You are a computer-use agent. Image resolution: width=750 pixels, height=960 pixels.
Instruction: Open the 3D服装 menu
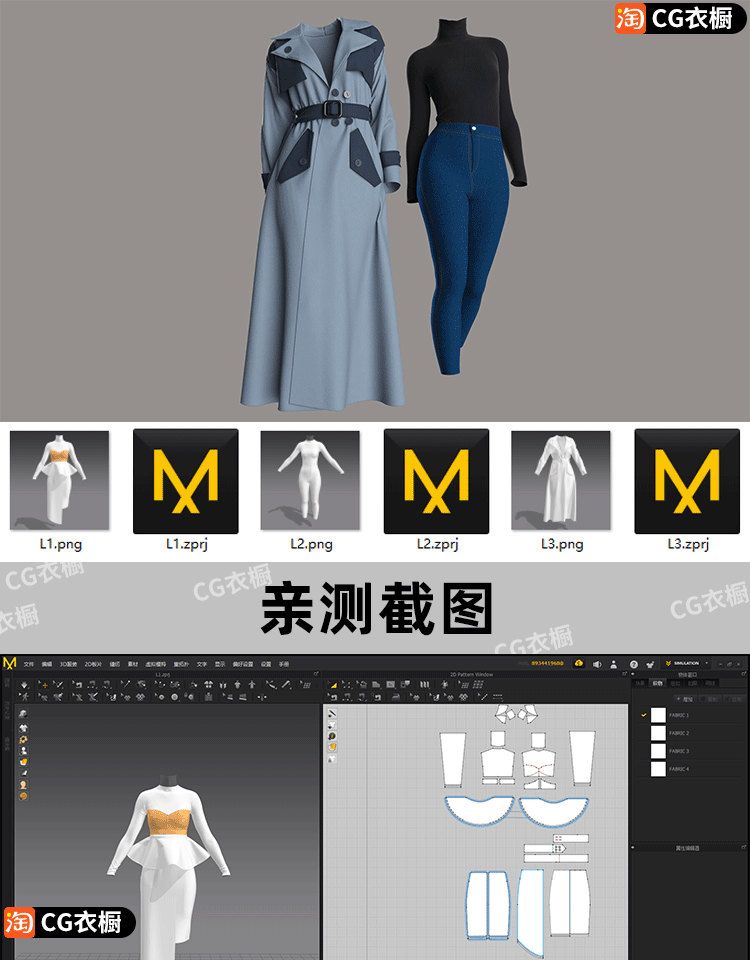click(x=67, y=663)
